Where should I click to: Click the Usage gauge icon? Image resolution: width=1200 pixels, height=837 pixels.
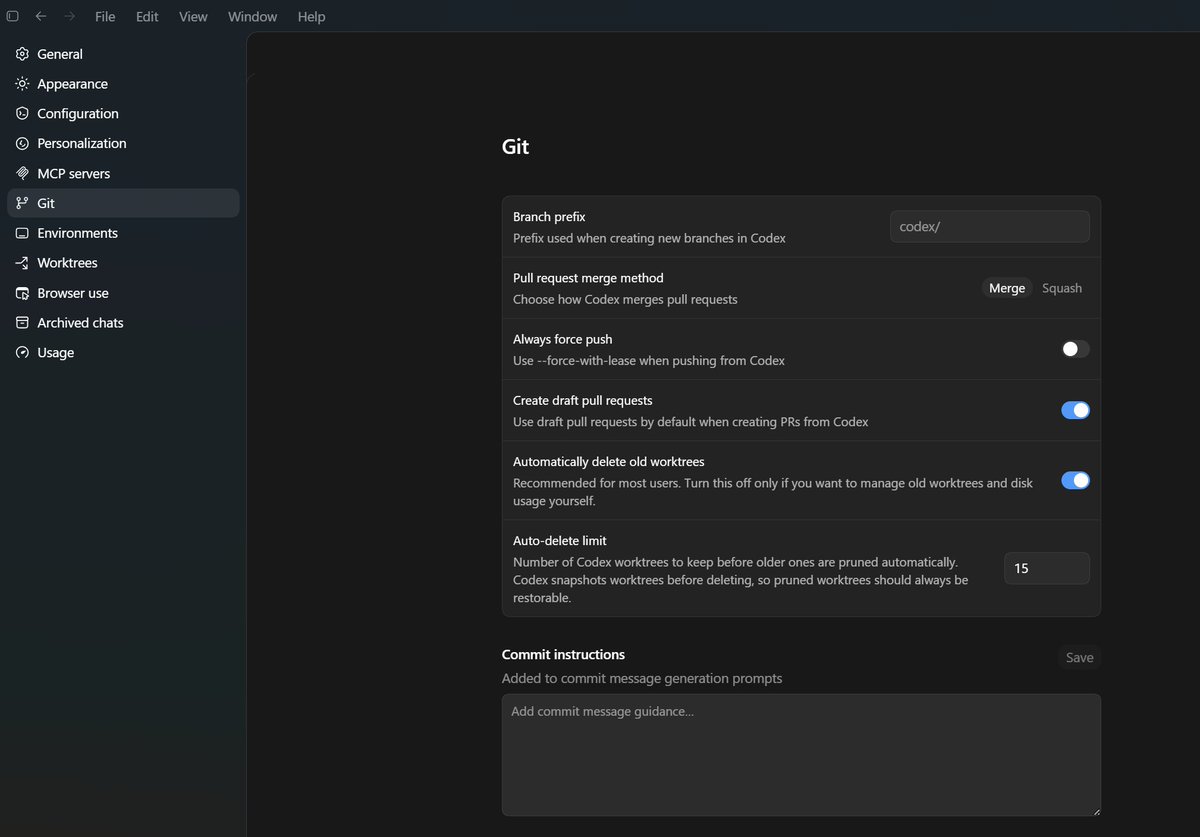[22, 353]
